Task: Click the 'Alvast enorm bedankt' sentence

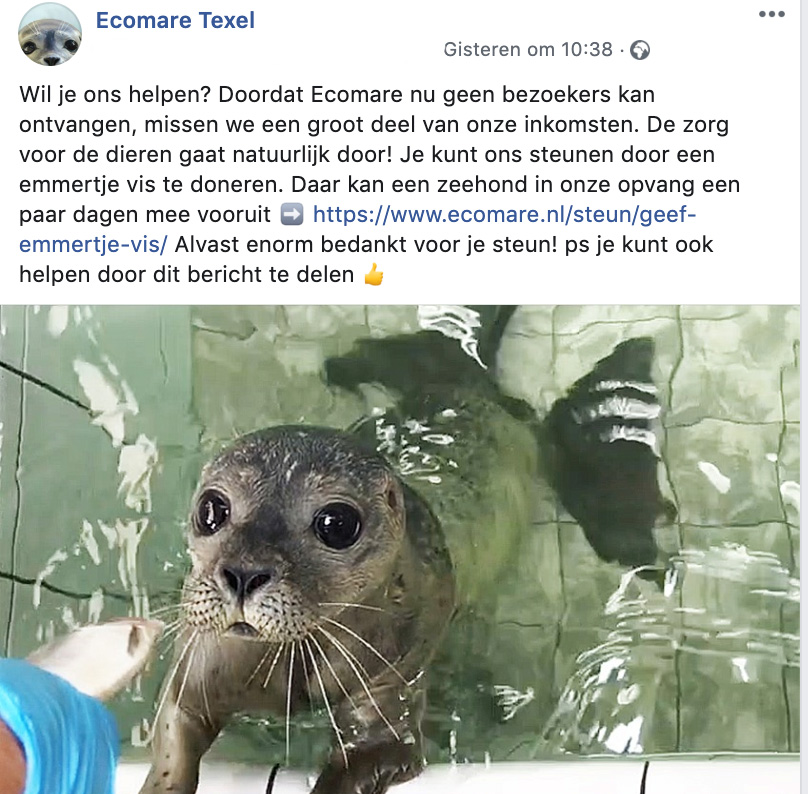Action: click(366, 244)
